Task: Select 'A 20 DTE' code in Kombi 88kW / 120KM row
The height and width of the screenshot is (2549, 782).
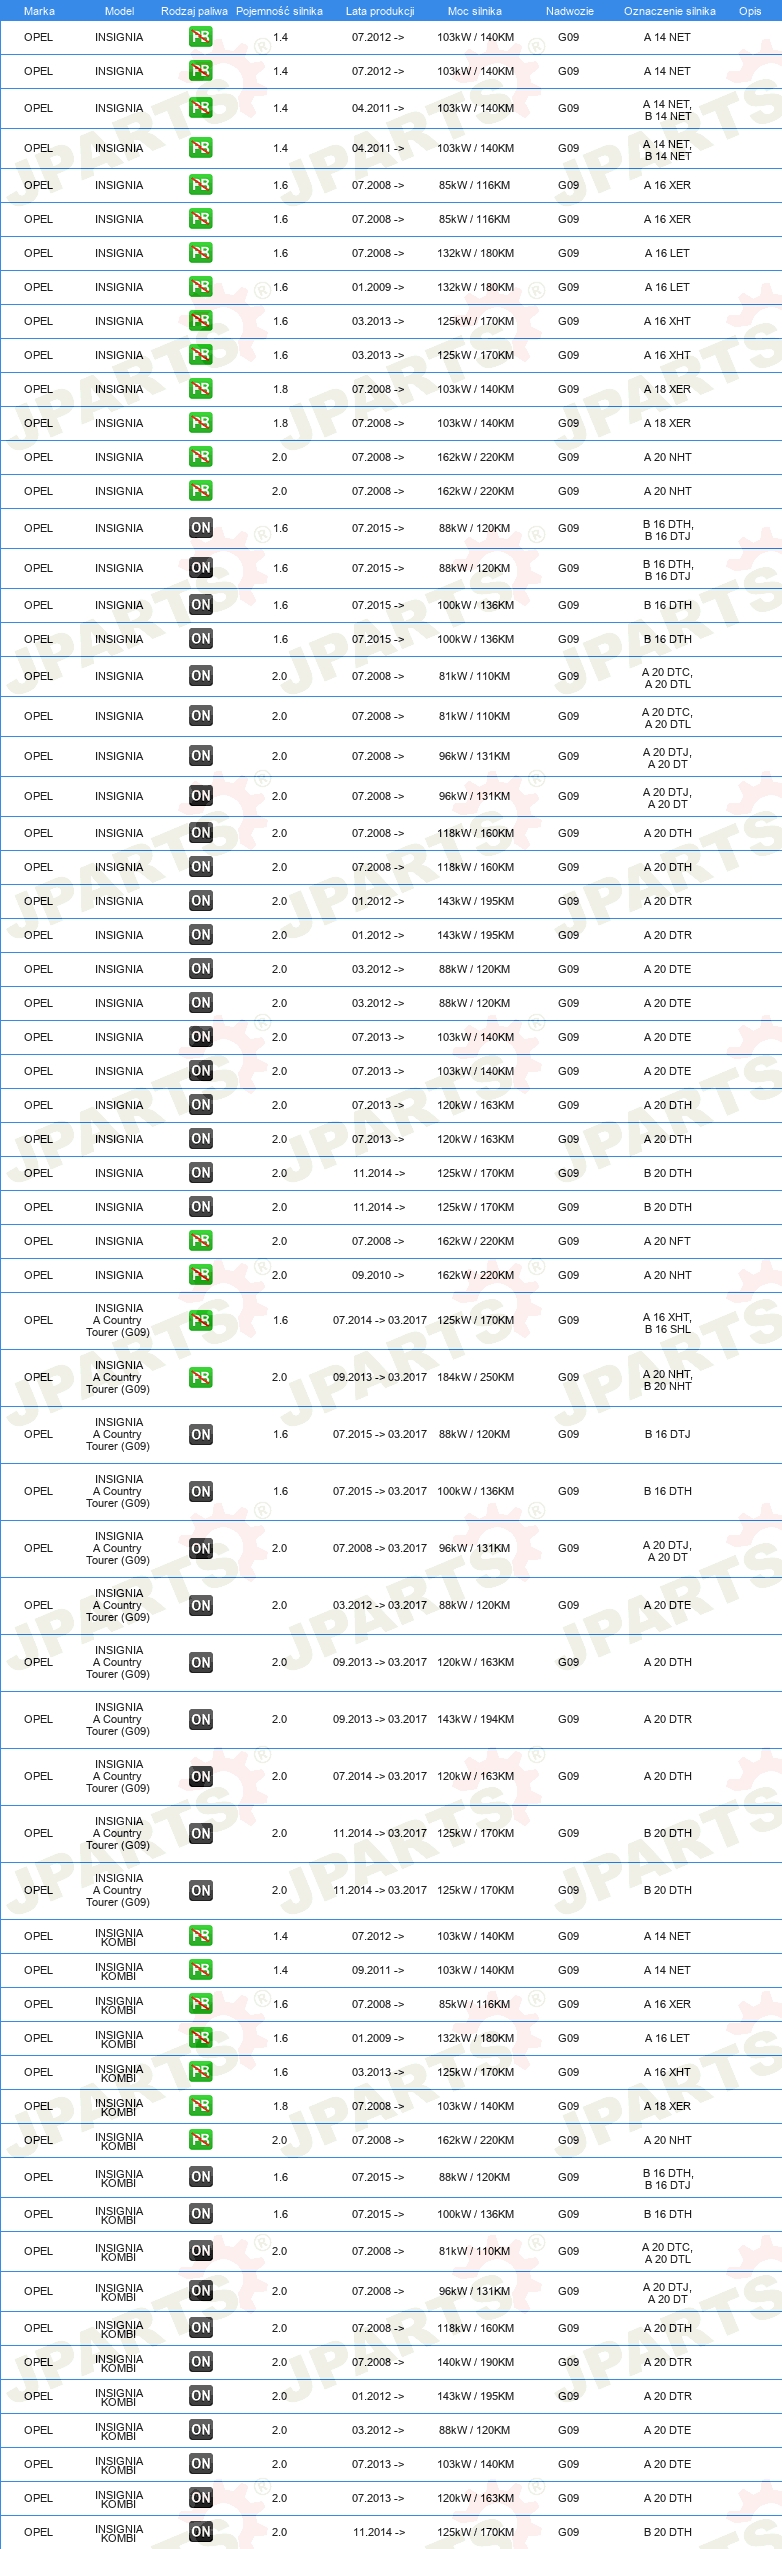Action: (667, 2430)
